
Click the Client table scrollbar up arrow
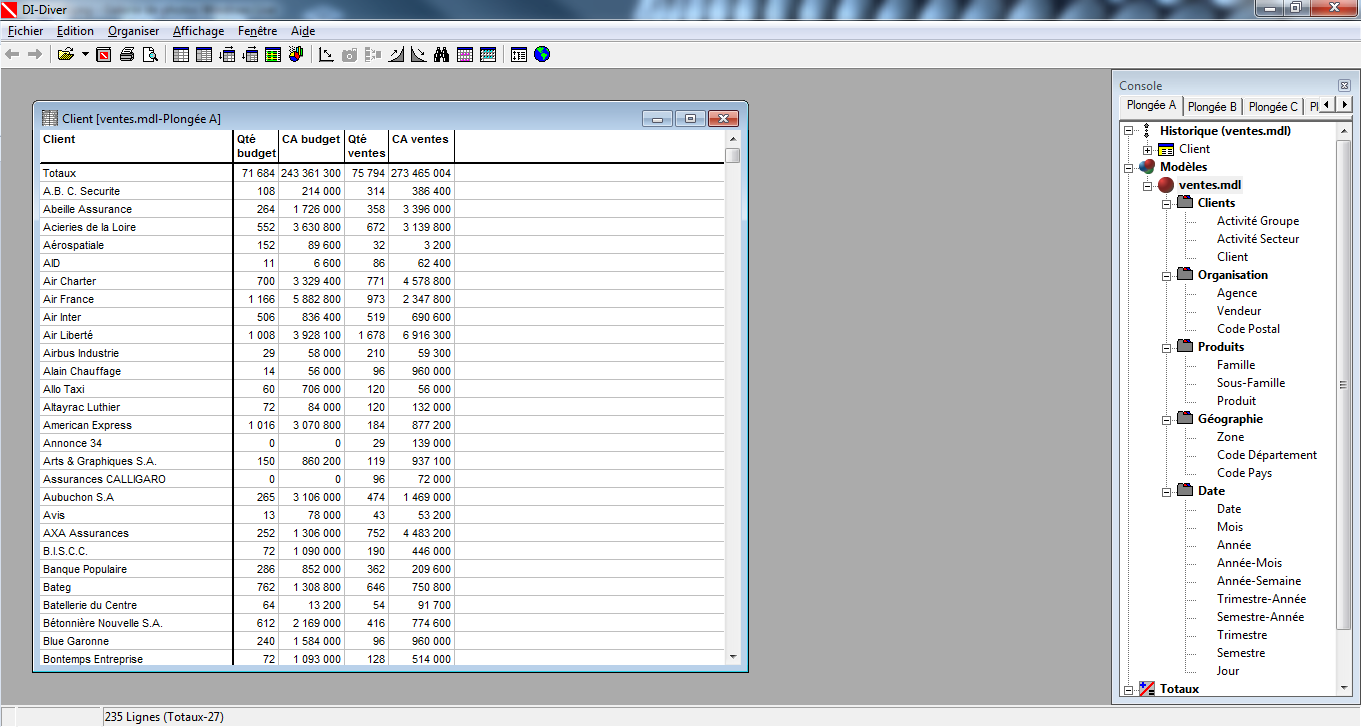(x=733, y=139)
